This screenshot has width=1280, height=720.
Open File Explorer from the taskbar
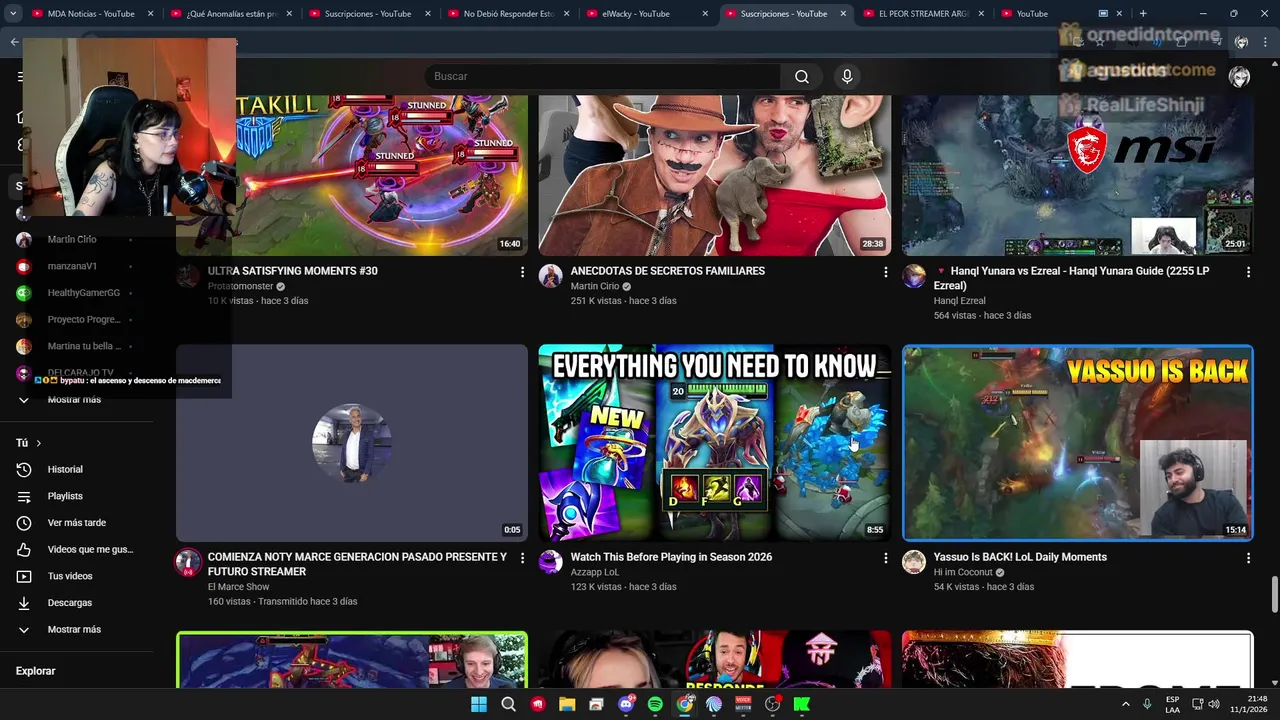(x=567, y=704)
